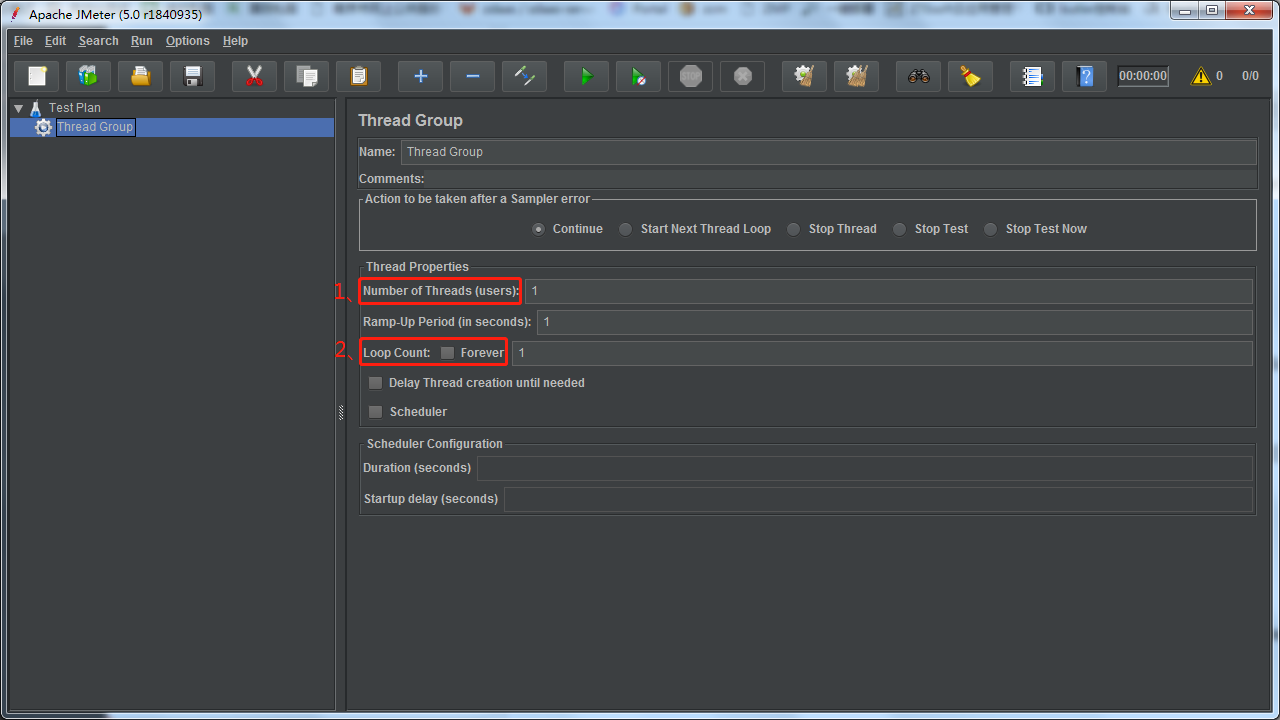
Task: Enable the Forever loop checkbox
Action: (x=447, y=353)
